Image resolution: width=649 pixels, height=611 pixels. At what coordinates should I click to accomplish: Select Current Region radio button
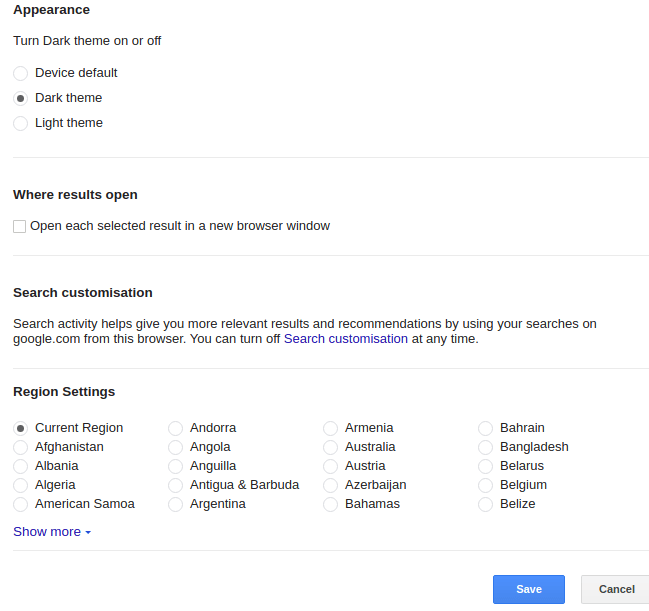pos(20,428)
